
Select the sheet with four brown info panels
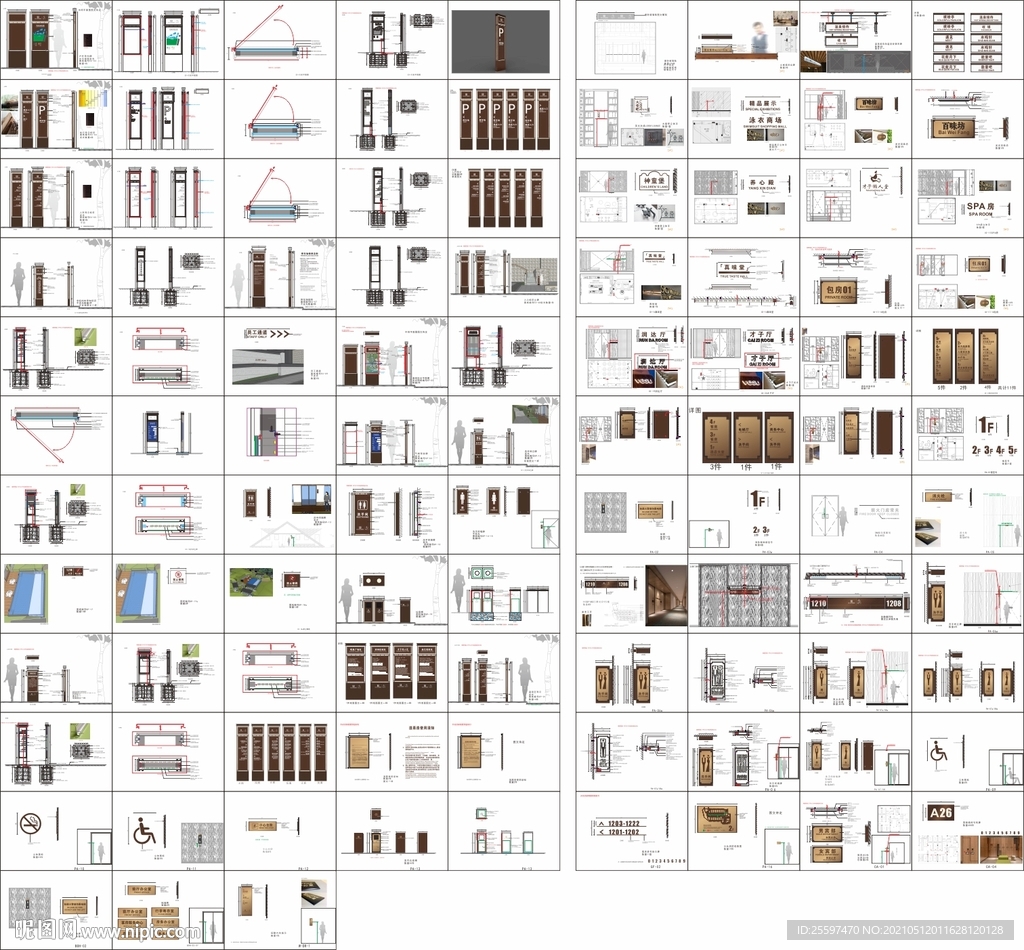(392, 673)
